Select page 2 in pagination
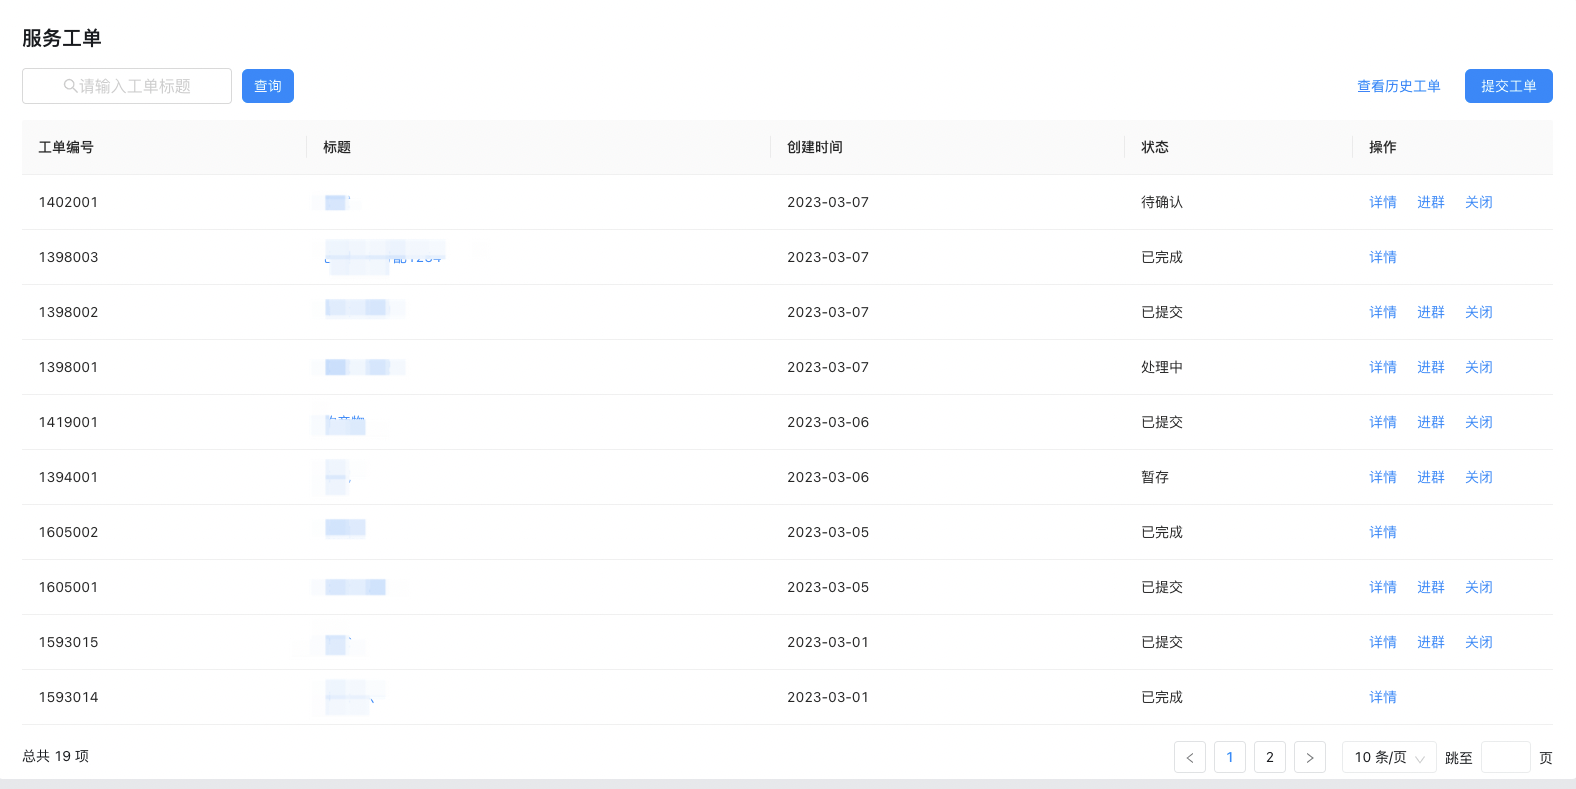This screenshot has height=789, width=1576. 1270,757
